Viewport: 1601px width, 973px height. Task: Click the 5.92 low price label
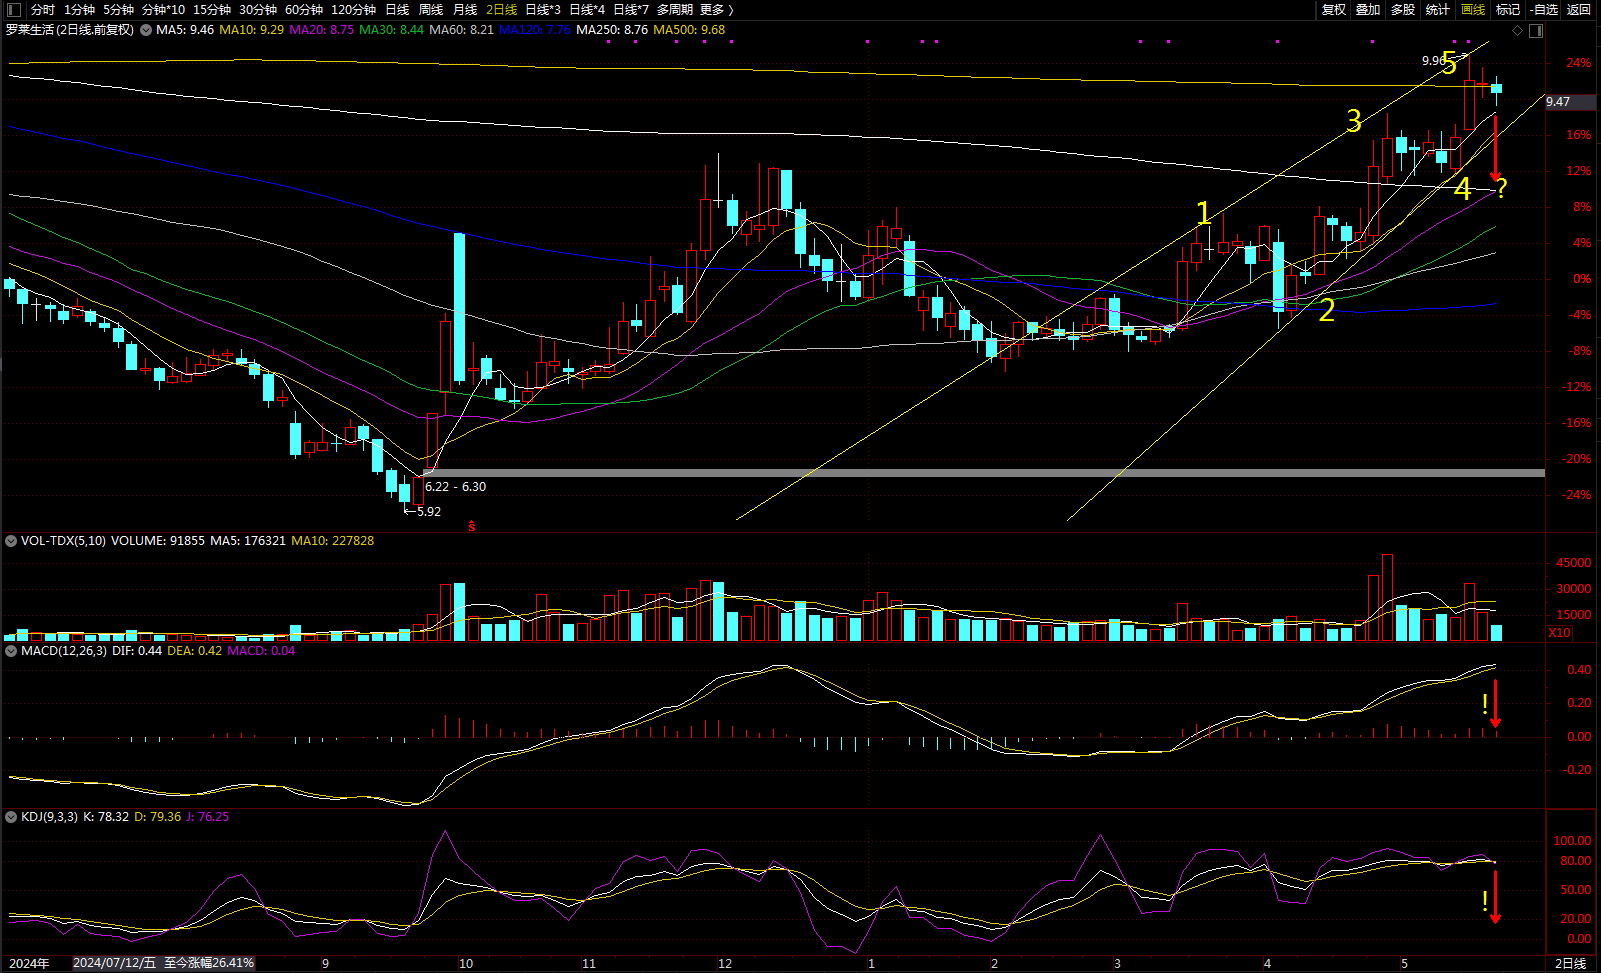click(x=428, y=512)
